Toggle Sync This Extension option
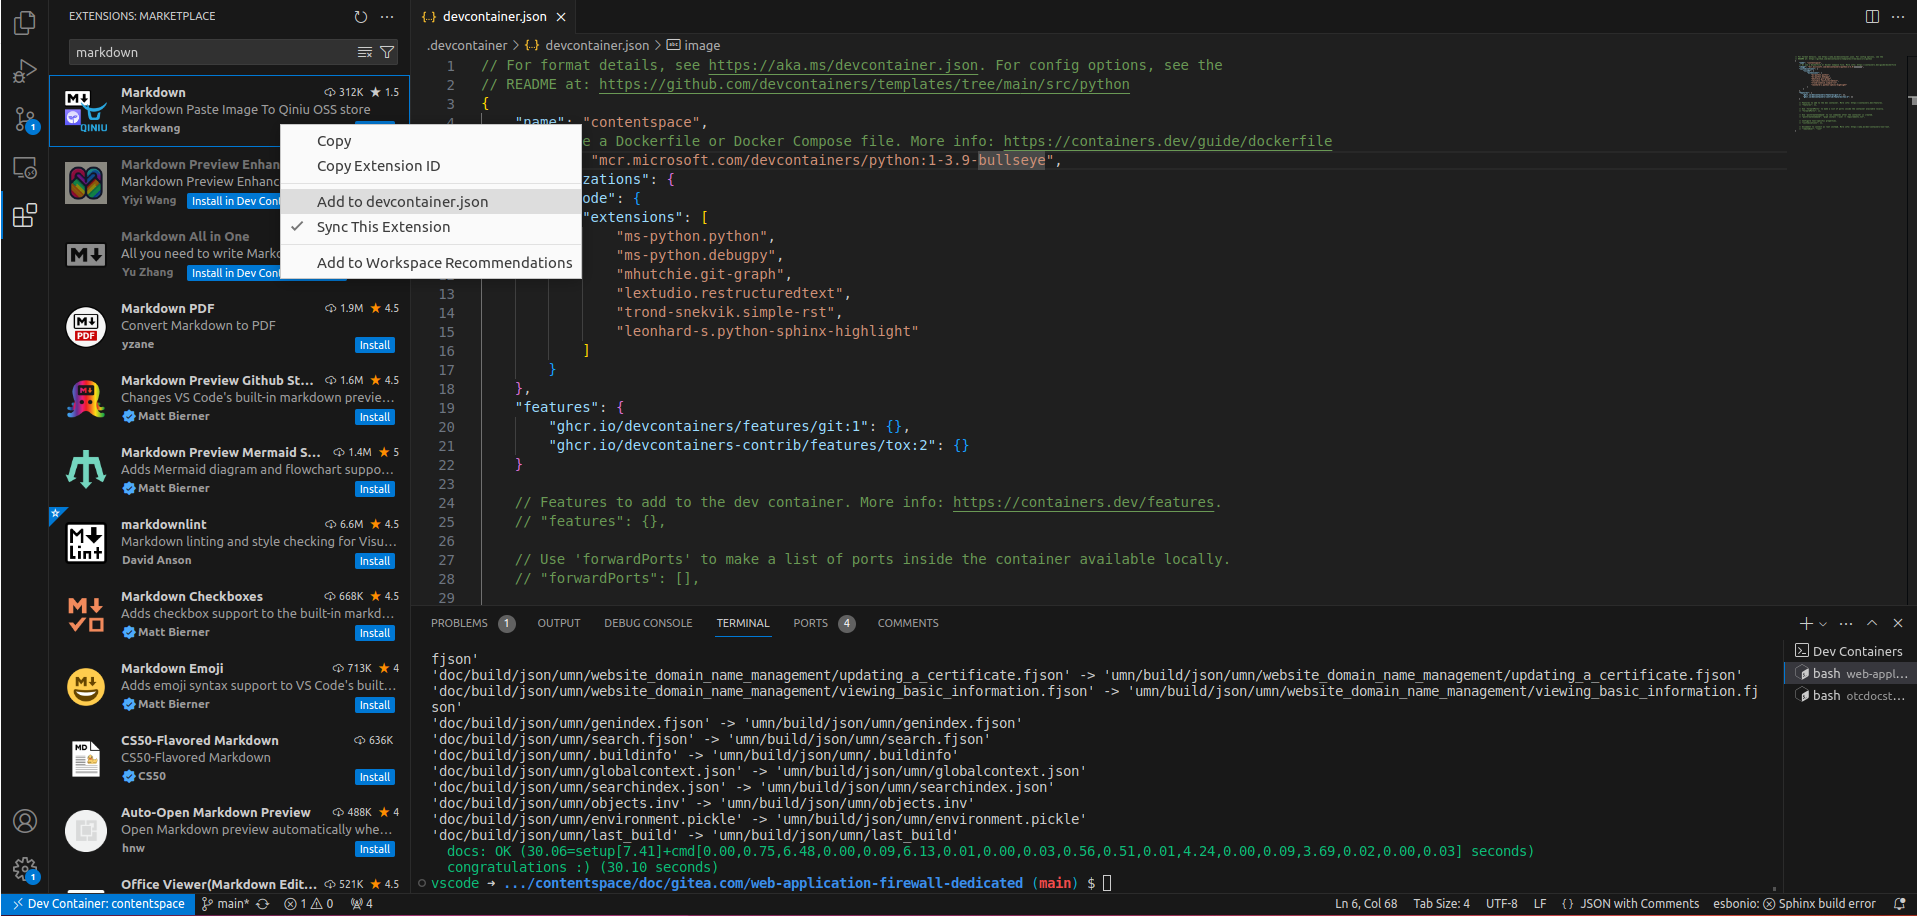The image size is (1917, 916). (431, 227)
